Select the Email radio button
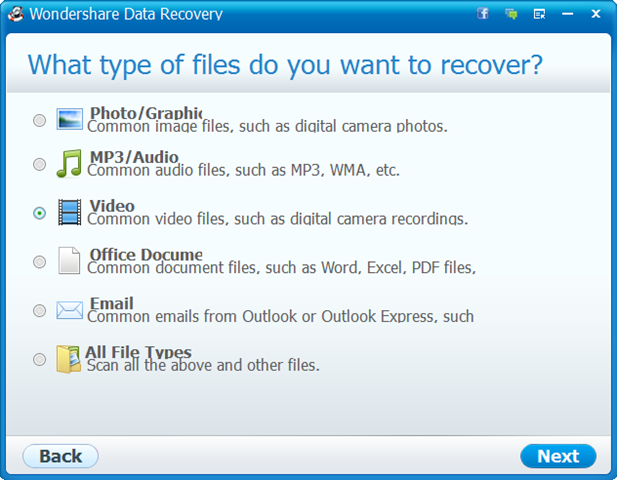This screenshot has height=480, width=617. tap(39, 310)
